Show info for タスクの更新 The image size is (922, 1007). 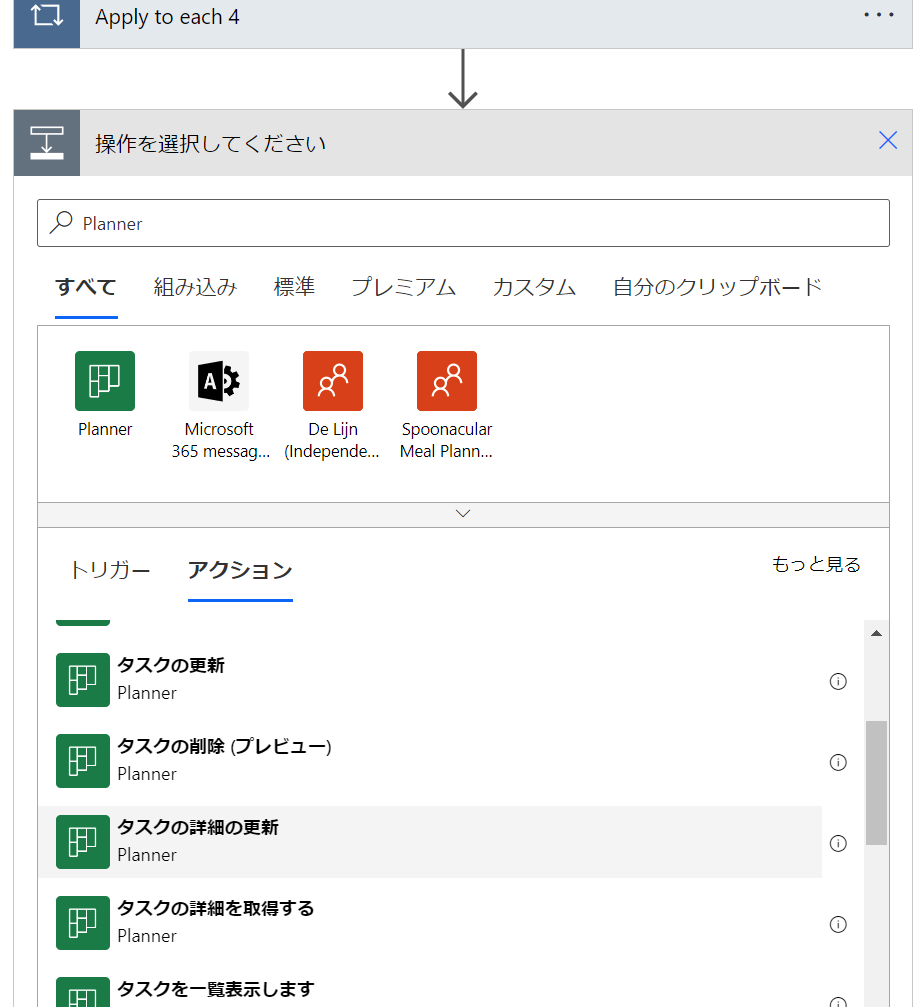coord(838,681)
